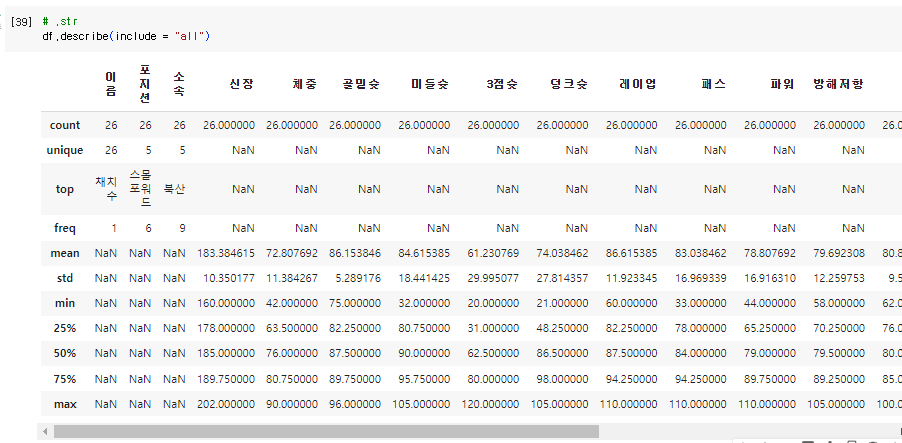Viewport: 902px width, 443px height.
Task: Click the '체중' column header
Action: 305,84
